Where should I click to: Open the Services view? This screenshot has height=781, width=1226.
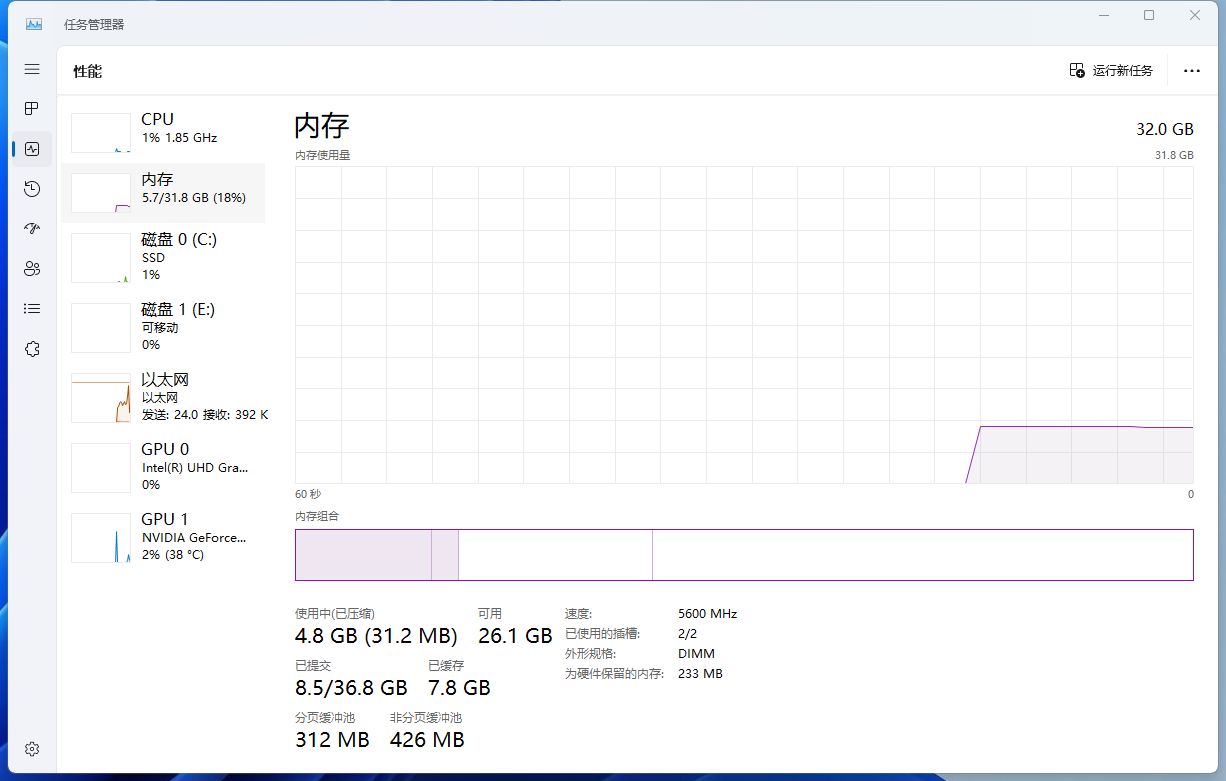31,348
